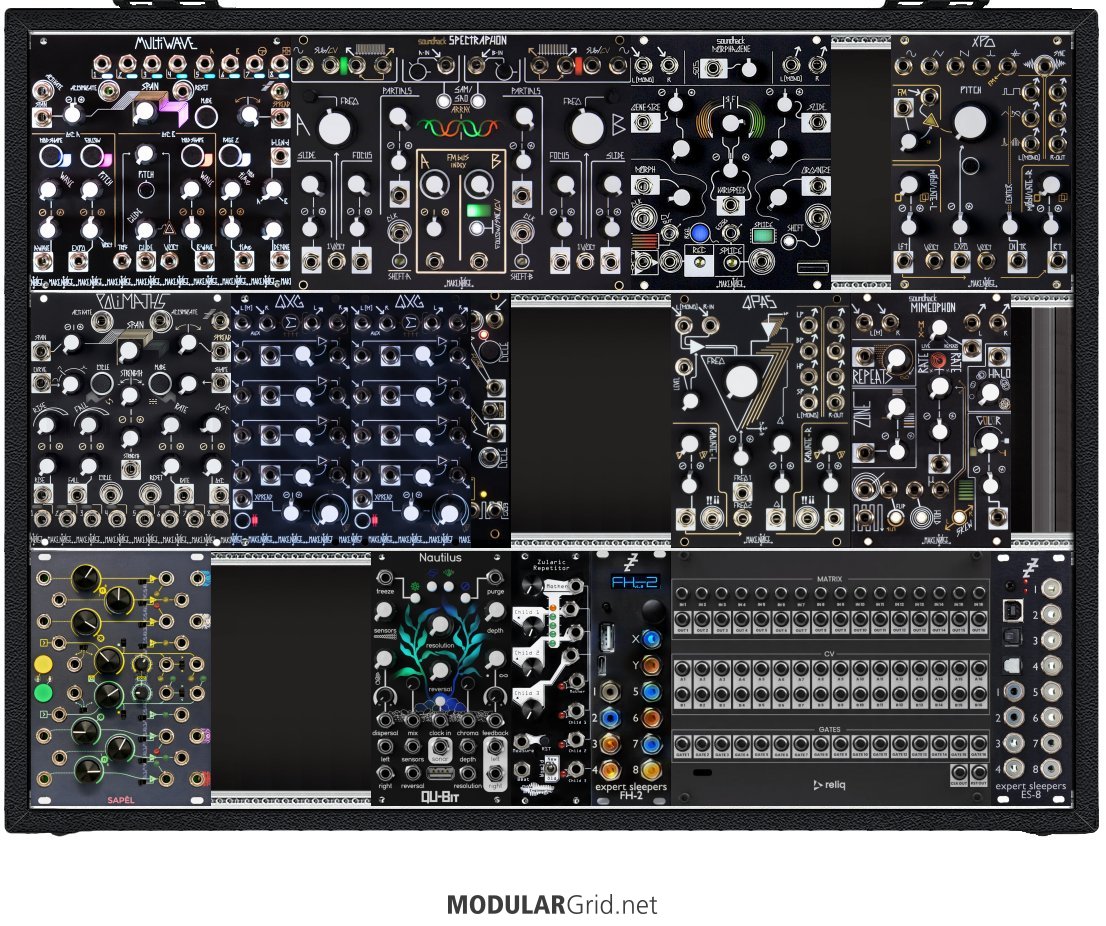The height and width of the screenshot is (926, 1106).
Task: Toggle the Morphagene SPLICE button
Action: point(734,264)
